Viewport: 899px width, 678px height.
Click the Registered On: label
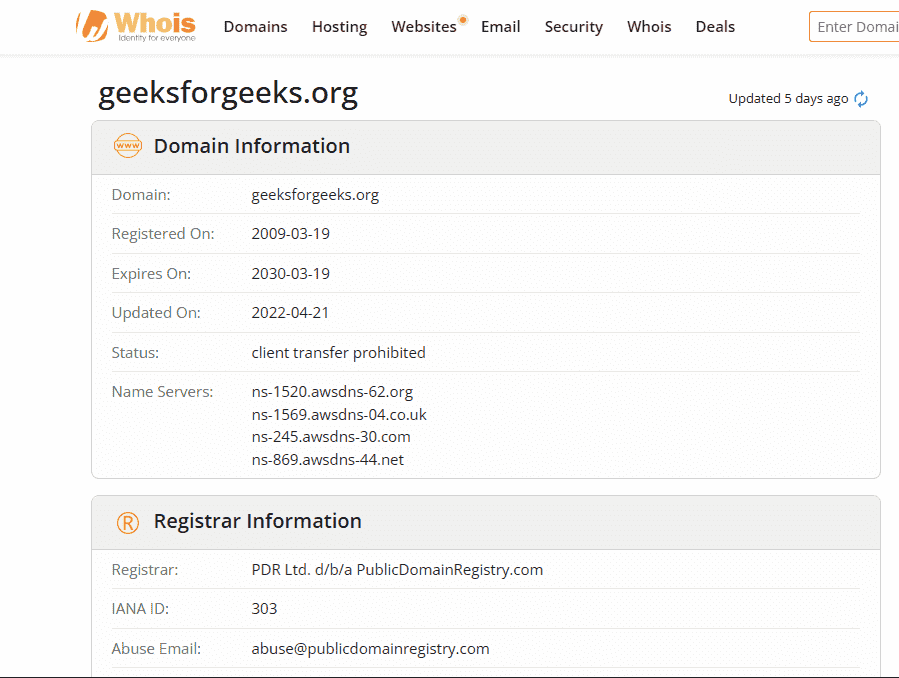click(x=163, y=234)
